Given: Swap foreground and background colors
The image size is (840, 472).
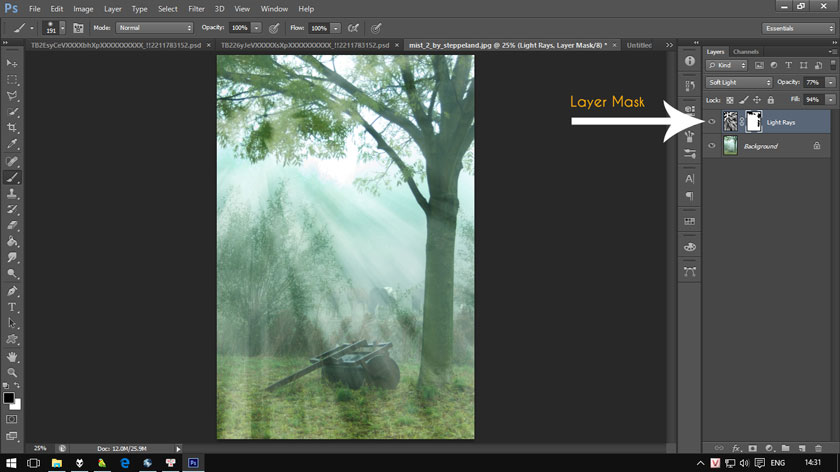Looking at the screenshot, I should 17,385.
